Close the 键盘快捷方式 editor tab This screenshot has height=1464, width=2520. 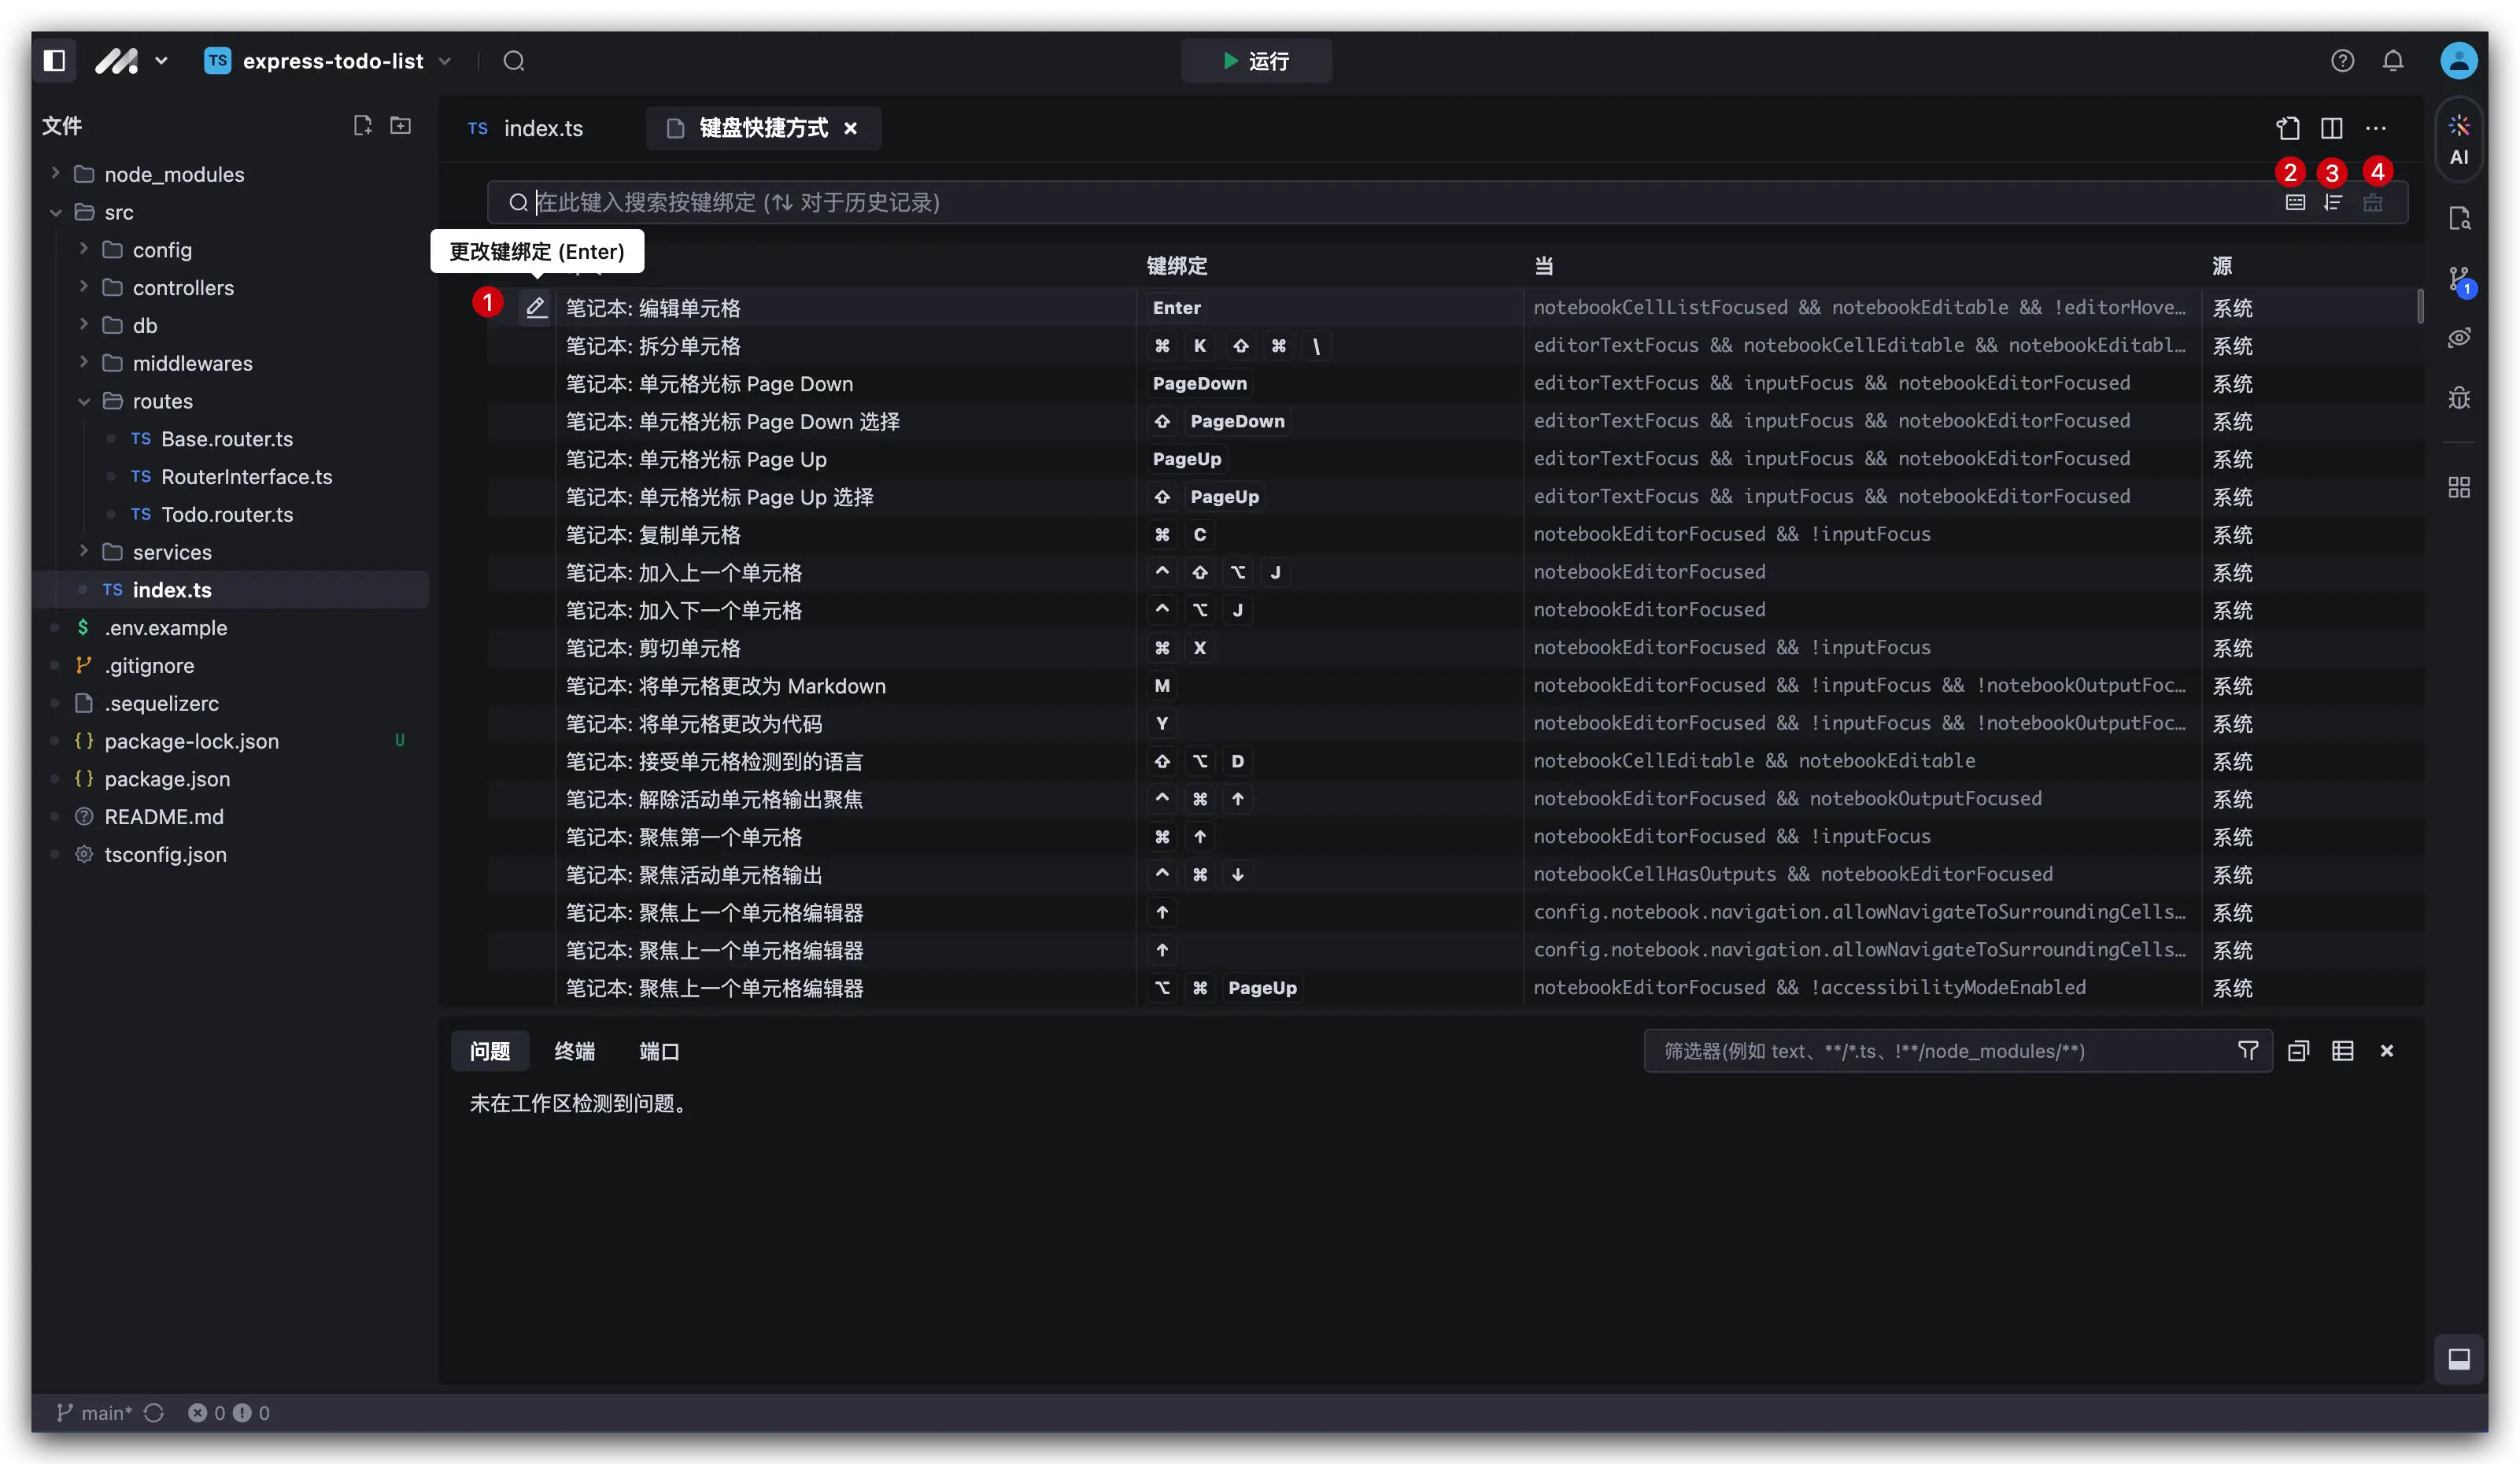[x=850, y=128]
